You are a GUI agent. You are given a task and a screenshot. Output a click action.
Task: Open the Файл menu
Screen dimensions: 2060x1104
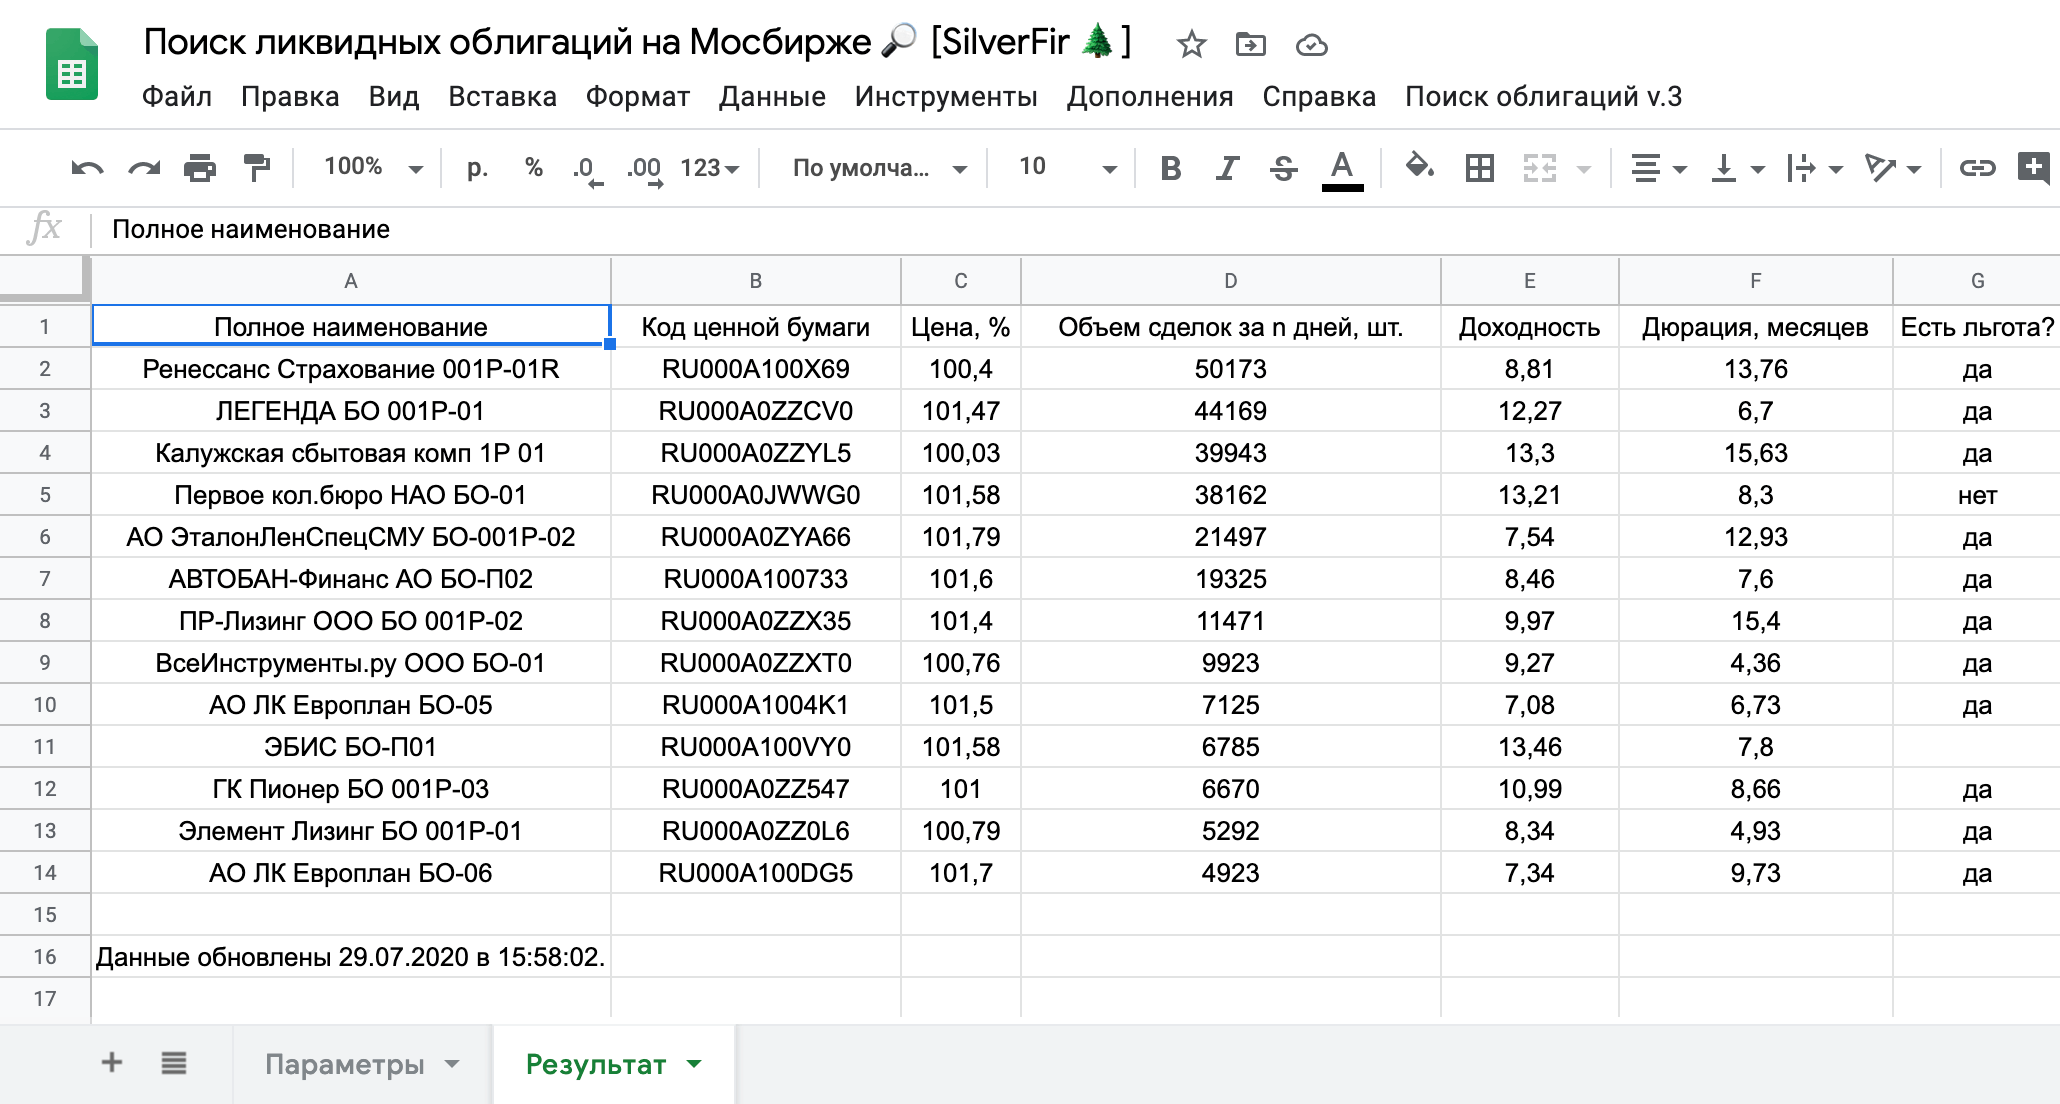[177, 97]
